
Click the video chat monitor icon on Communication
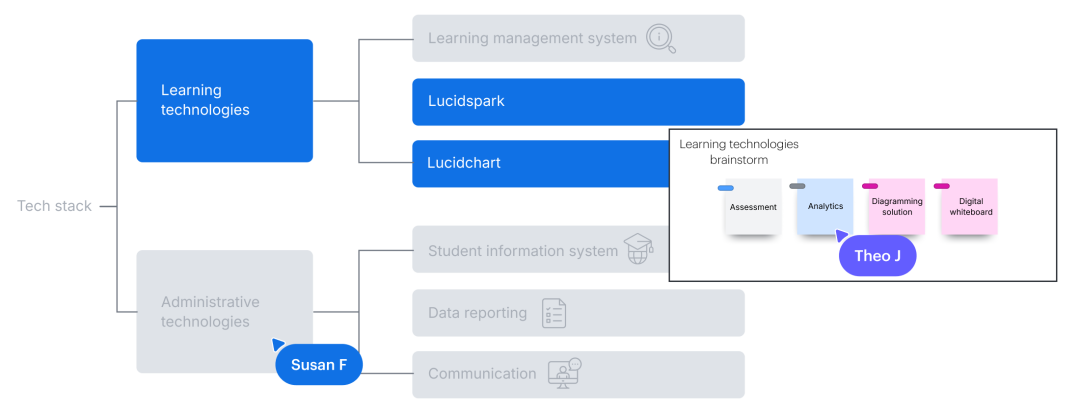coord(565,373)
